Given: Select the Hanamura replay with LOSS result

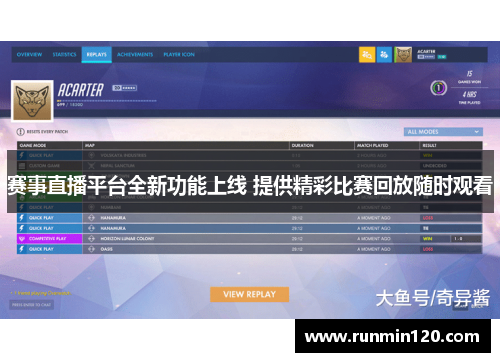Looking at the screenshot, I should [x=249, y=218].
